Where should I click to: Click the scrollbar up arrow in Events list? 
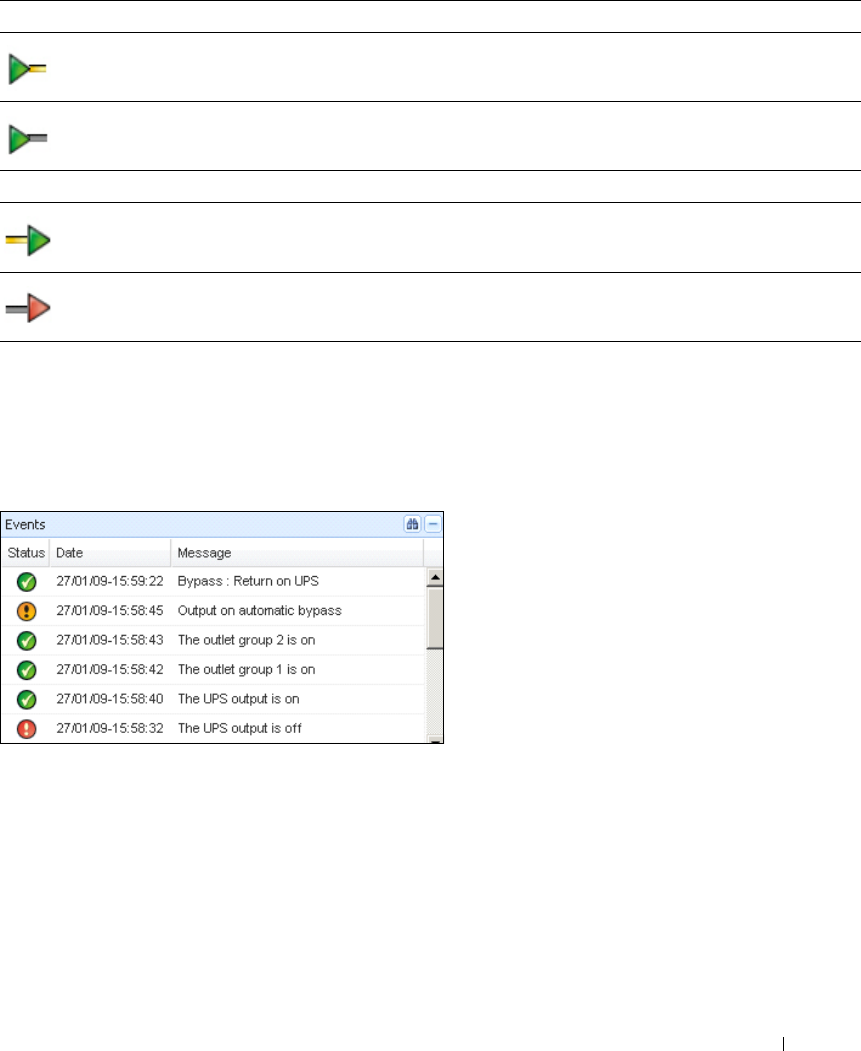[x=435, y=577]
